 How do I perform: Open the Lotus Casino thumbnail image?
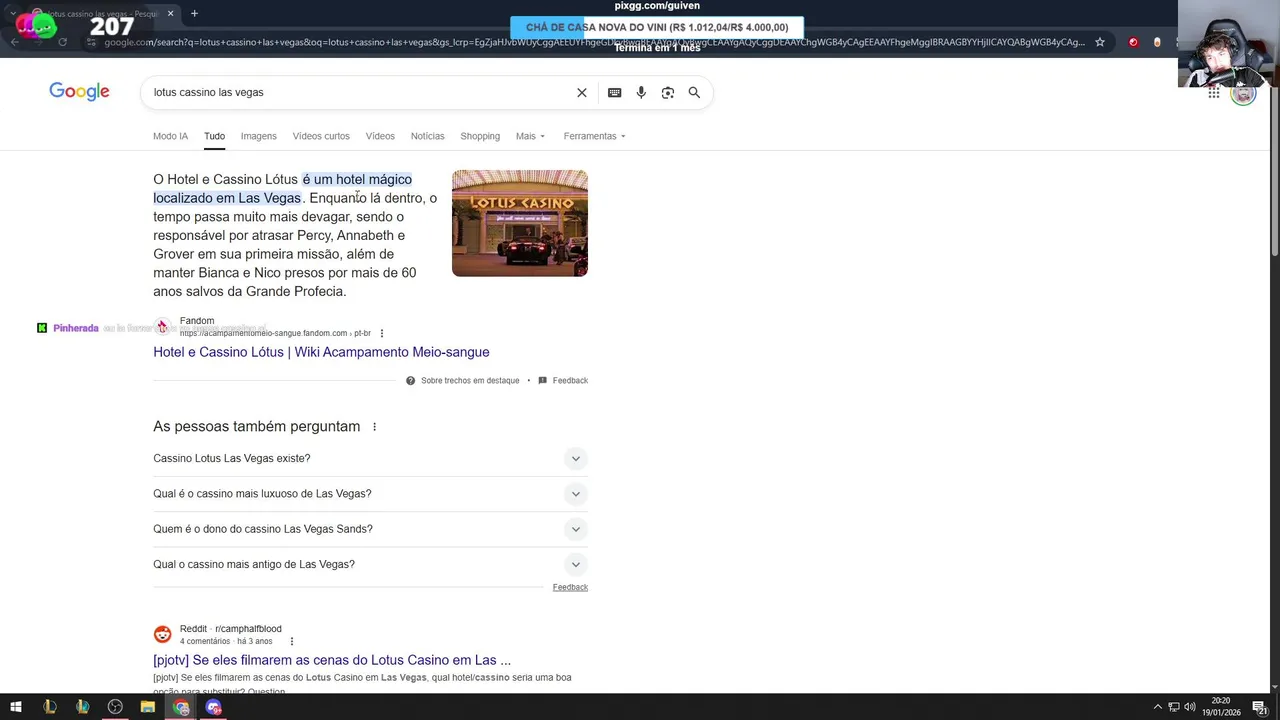pos(520,223)
